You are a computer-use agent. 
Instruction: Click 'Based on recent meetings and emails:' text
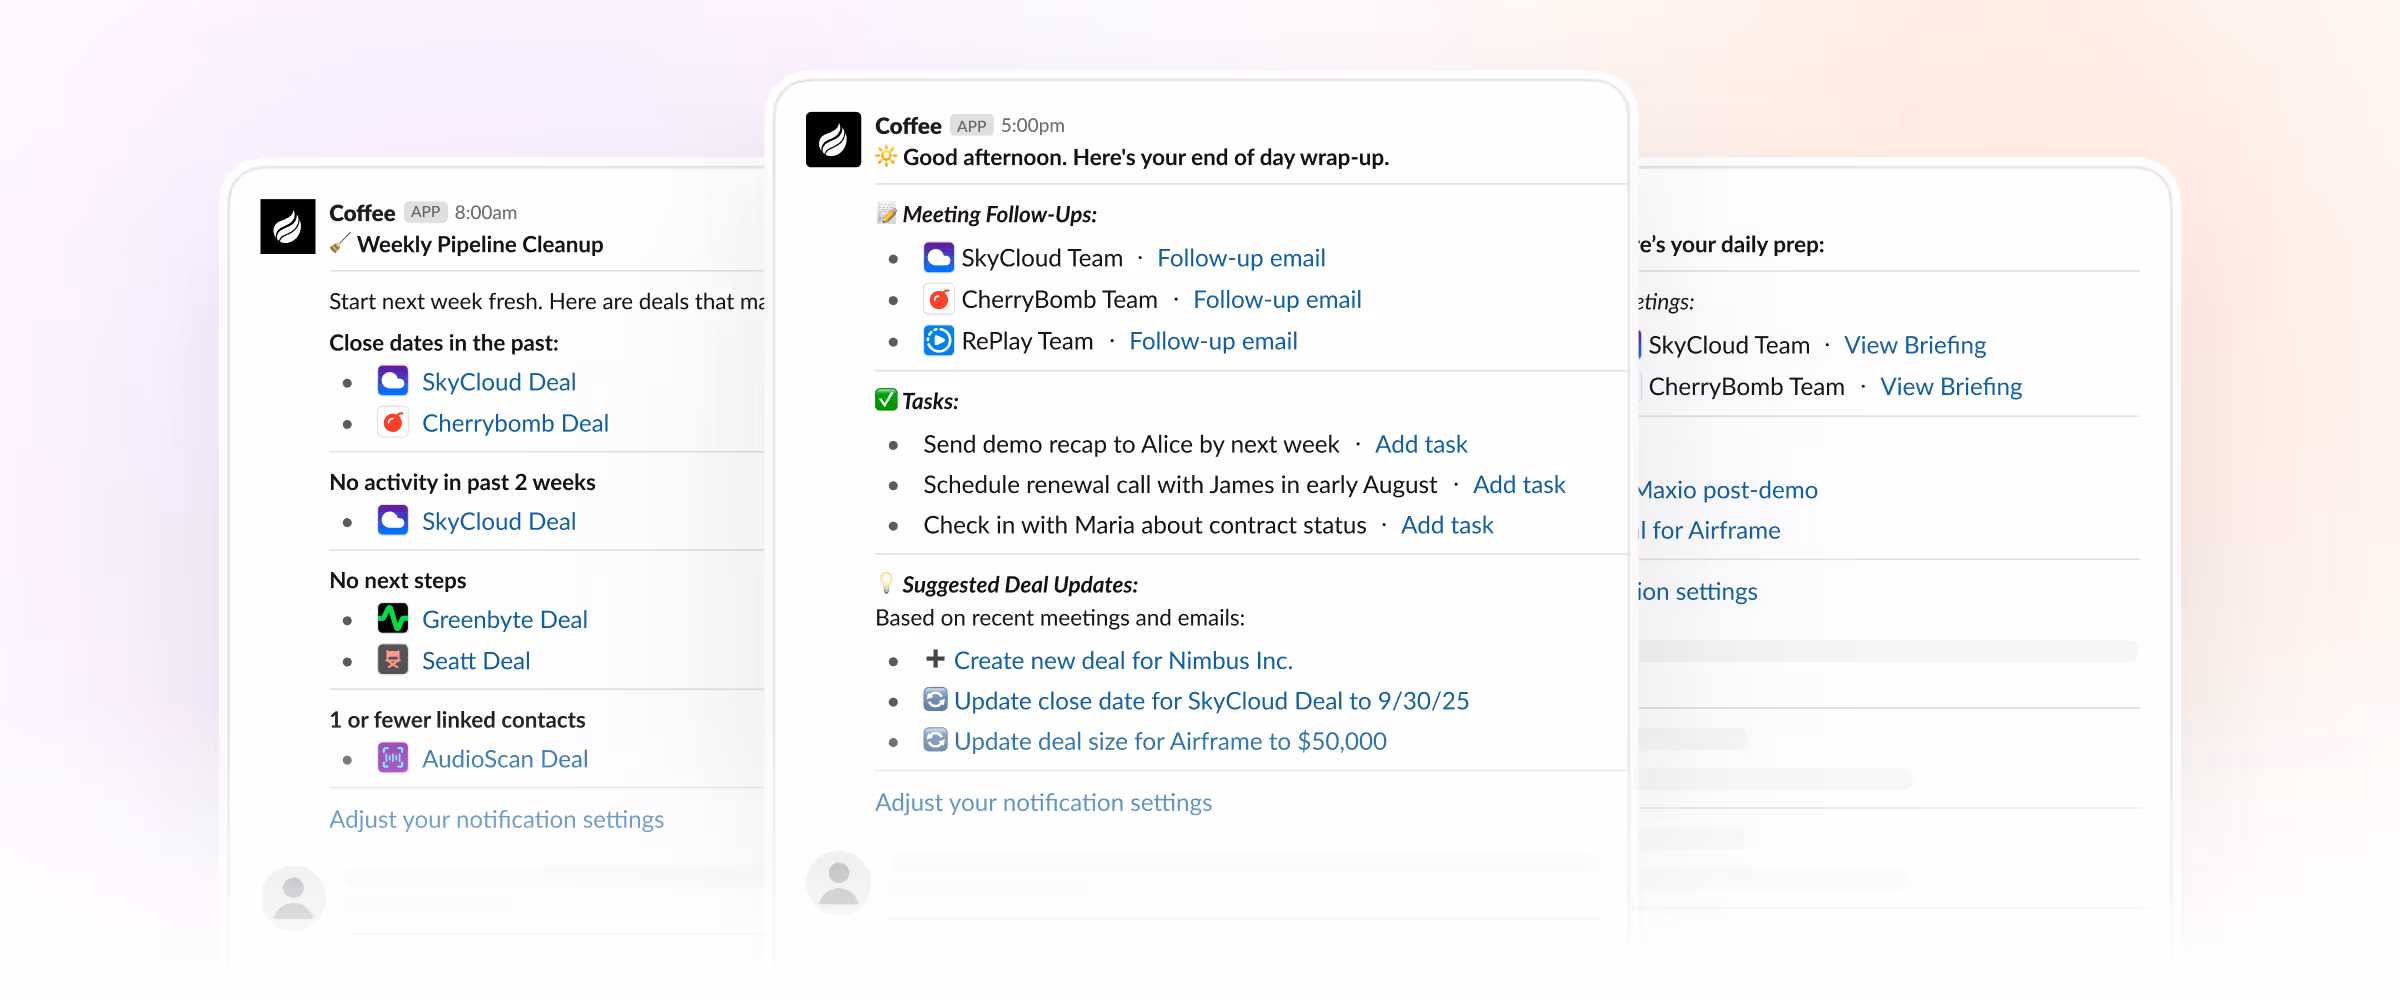[1060, 618]
